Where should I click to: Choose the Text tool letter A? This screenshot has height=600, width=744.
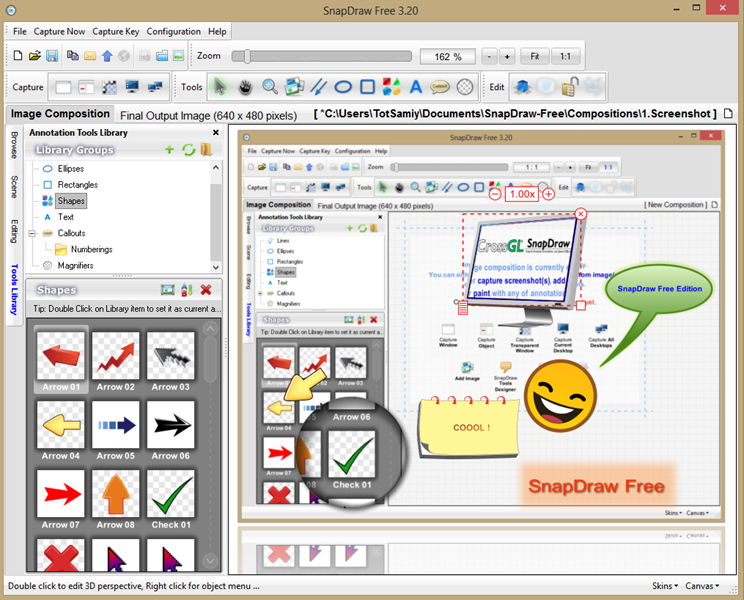[416, 87]
